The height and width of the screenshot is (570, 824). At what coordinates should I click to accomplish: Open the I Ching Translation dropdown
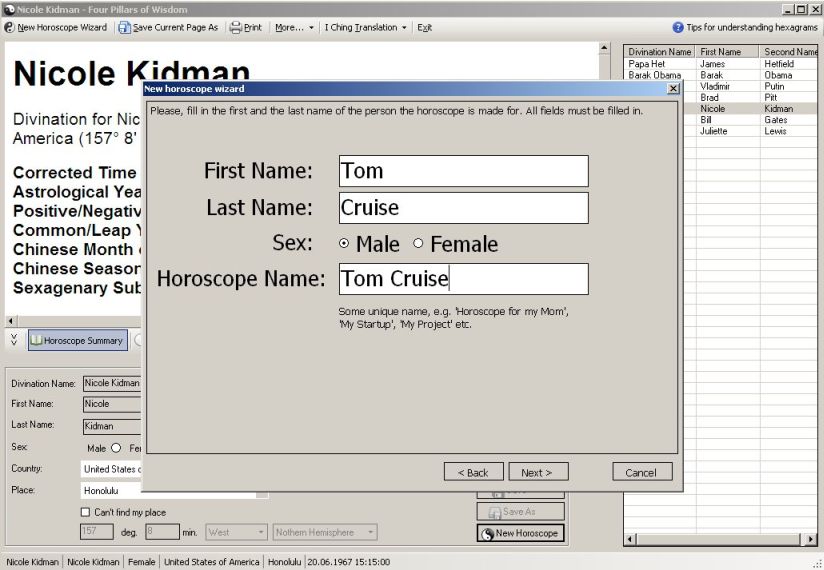366,27
